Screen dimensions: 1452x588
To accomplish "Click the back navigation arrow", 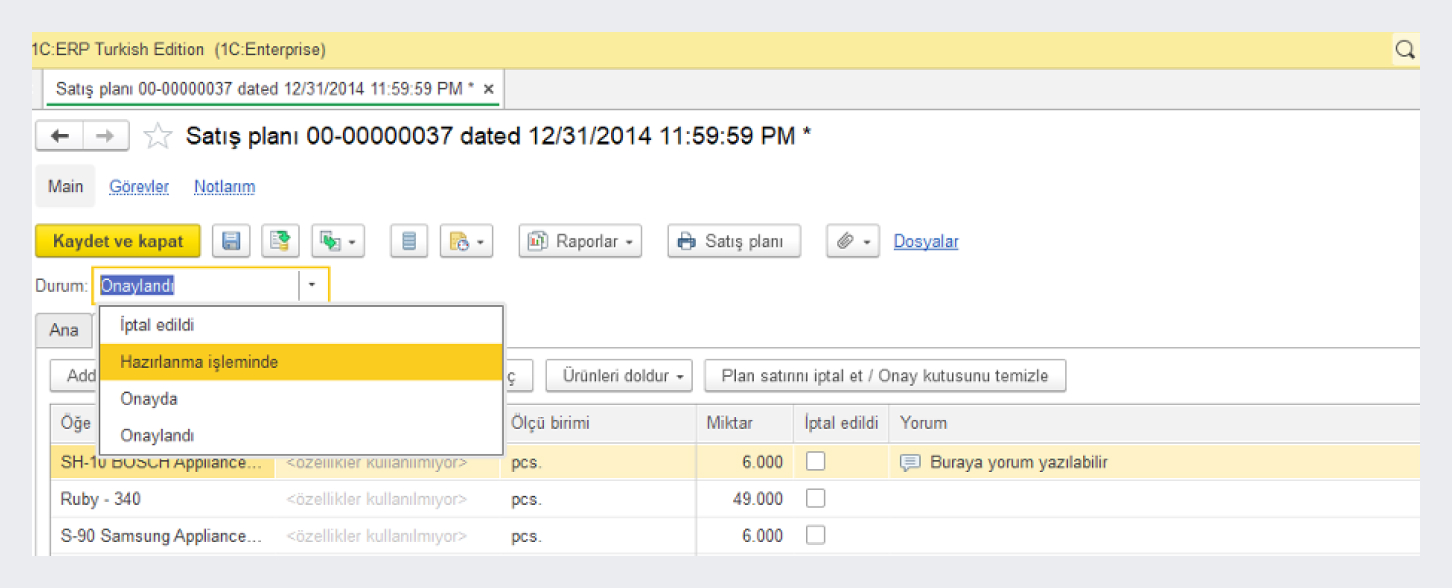I will pos(60,136).
